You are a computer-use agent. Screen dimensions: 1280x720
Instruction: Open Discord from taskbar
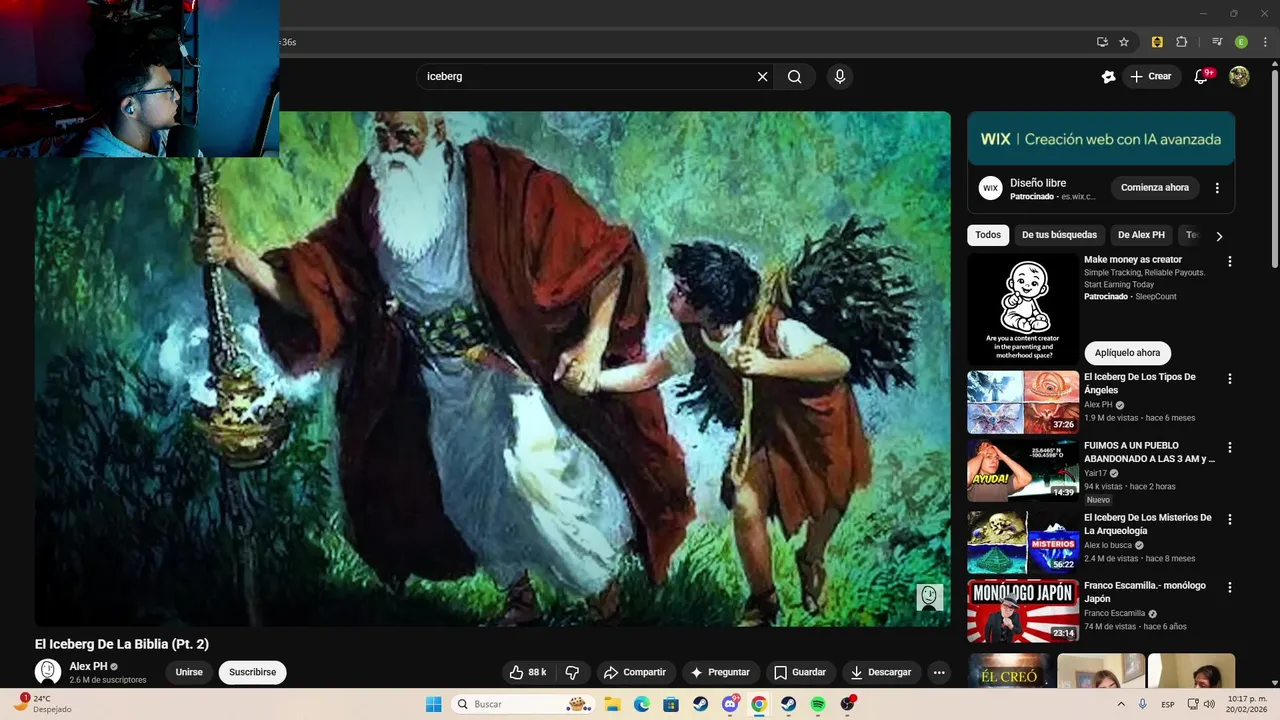pos(730,704)
